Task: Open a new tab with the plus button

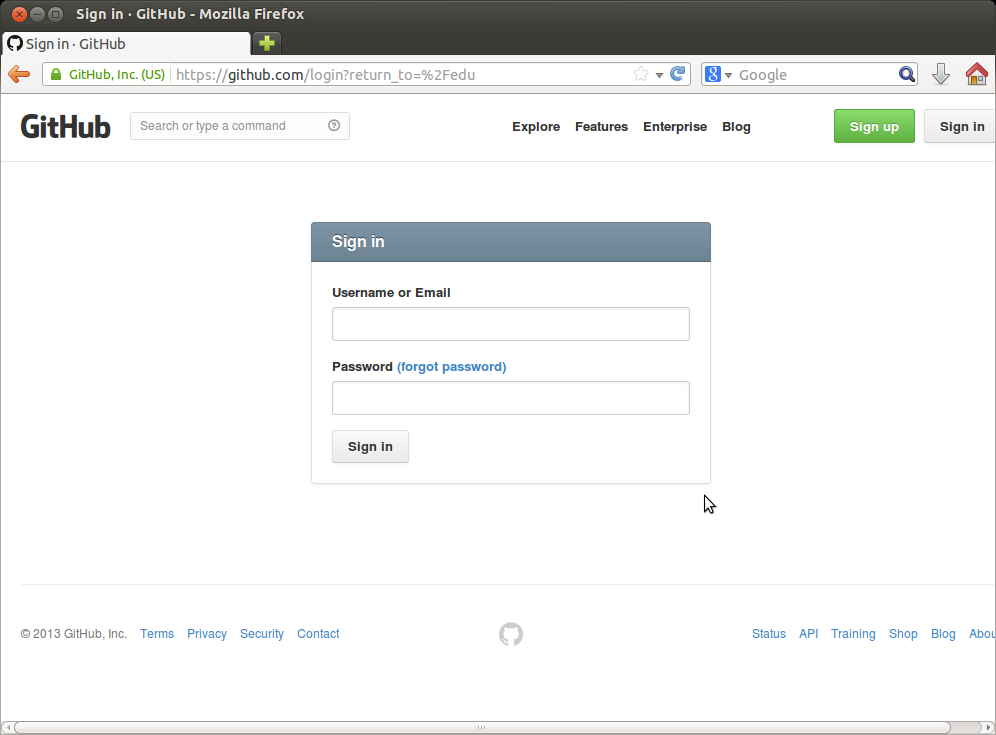Action: (x=267, y=43)
